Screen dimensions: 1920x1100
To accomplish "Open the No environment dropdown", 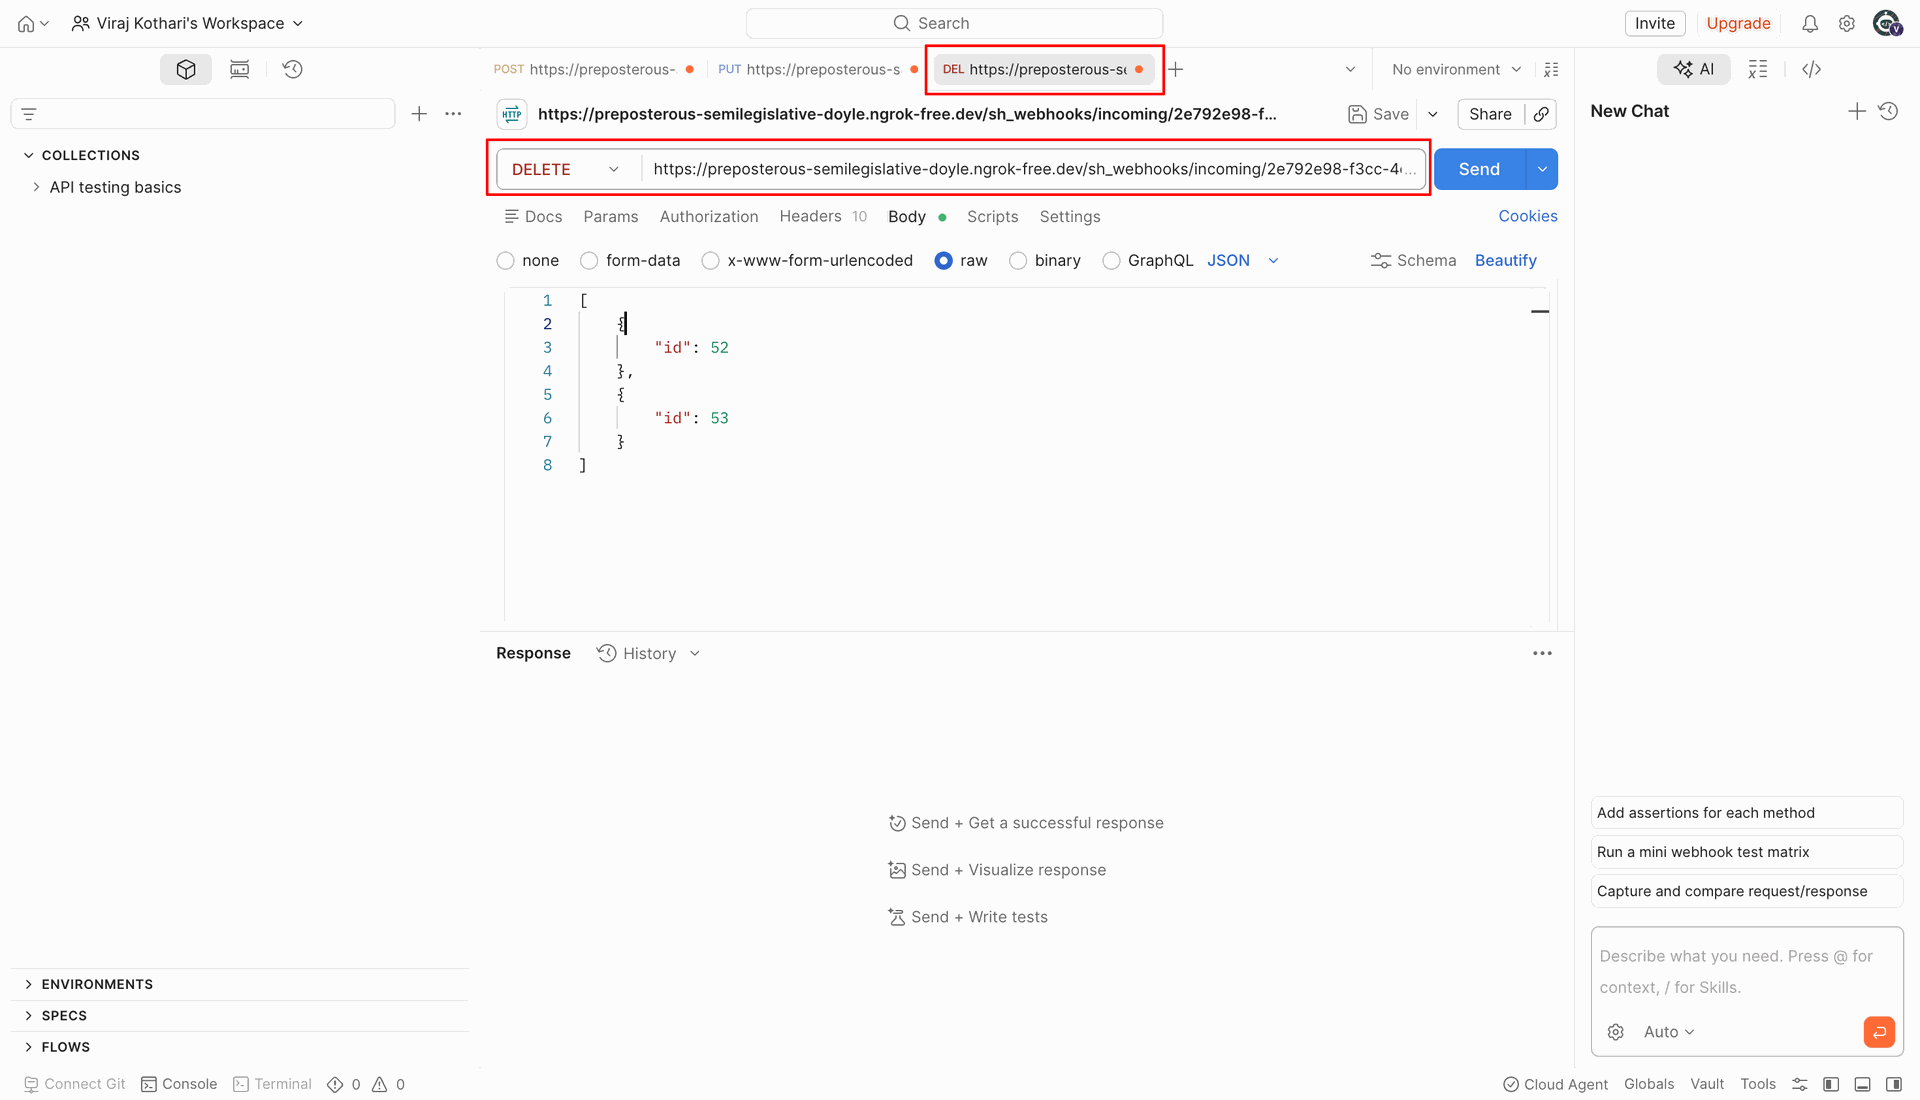I will tap(1456, 69).
